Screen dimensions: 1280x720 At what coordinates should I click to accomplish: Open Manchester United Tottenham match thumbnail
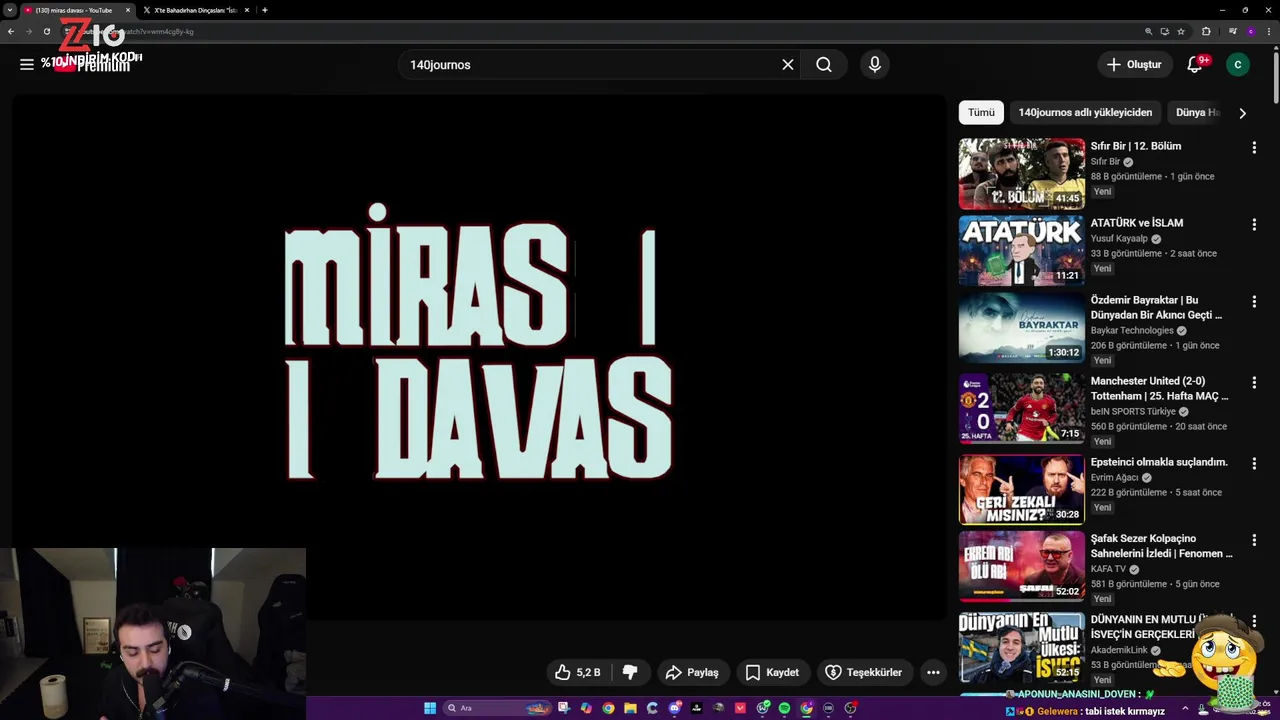[x=1021, y=408]
